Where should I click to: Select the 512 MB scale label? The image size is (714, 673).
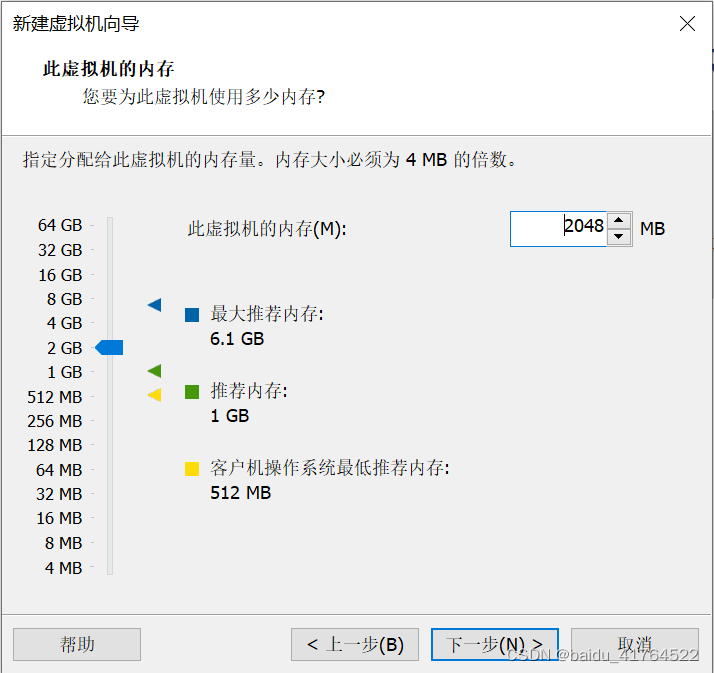tap(55, 398)
